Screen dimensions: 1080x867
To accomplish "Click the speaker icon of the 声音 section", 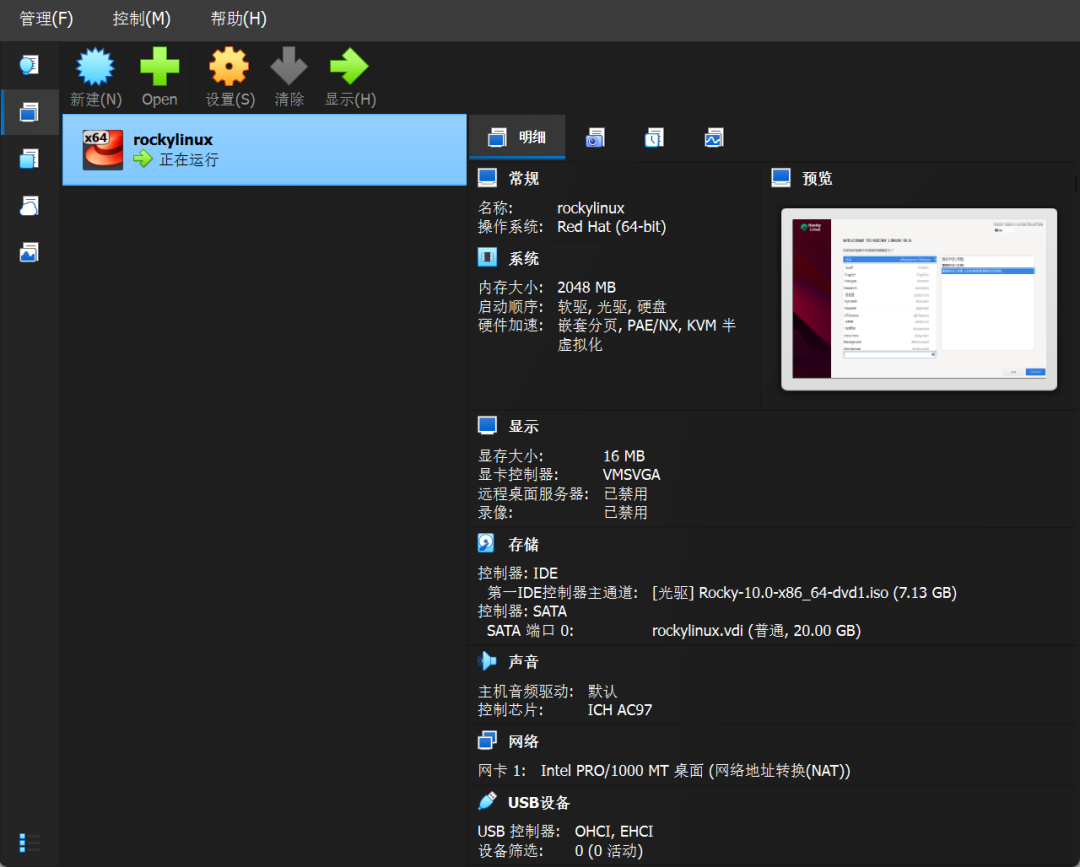I will point(487,661).
